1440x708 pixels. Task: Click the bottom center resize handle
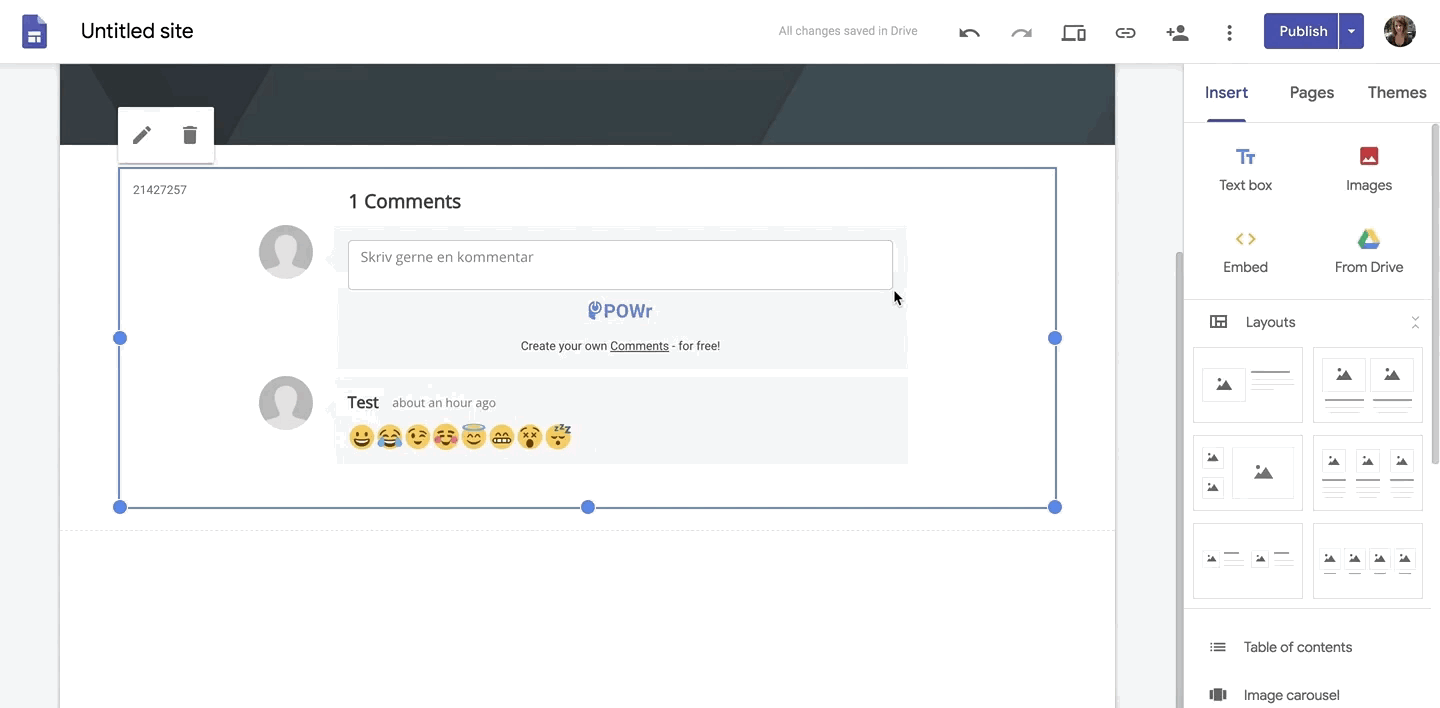coord(588,507)
